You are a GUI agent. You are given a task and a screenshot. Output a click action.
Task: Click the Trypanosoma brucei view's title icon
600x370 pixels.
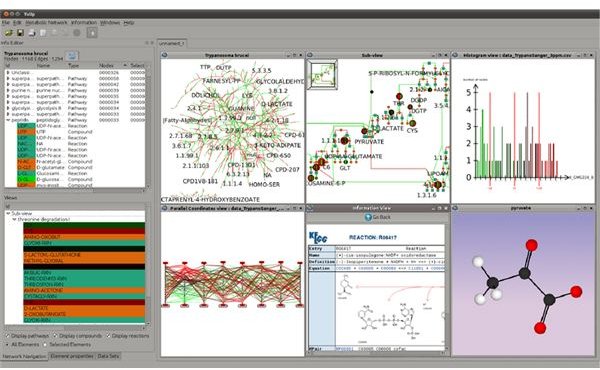tap(165, 55)
